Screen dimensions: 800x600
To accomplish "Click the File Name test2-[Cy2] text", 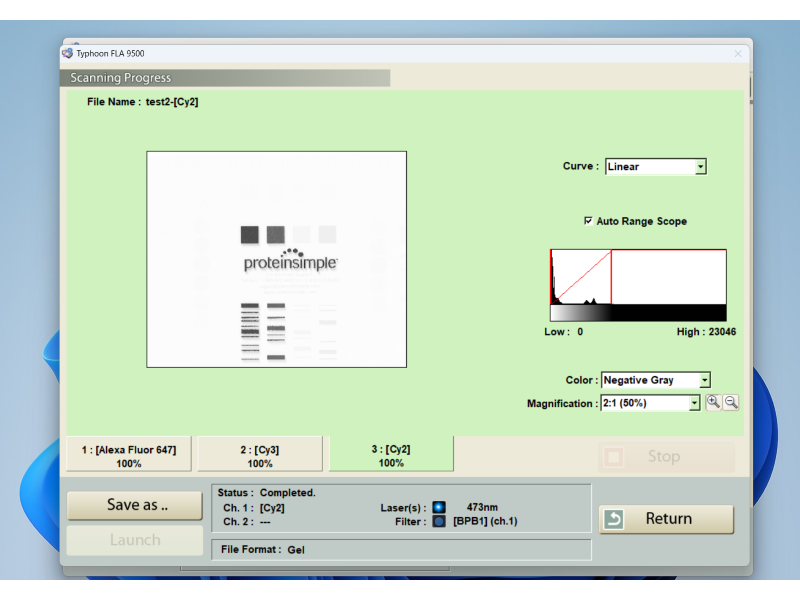I will click(142, 102).
